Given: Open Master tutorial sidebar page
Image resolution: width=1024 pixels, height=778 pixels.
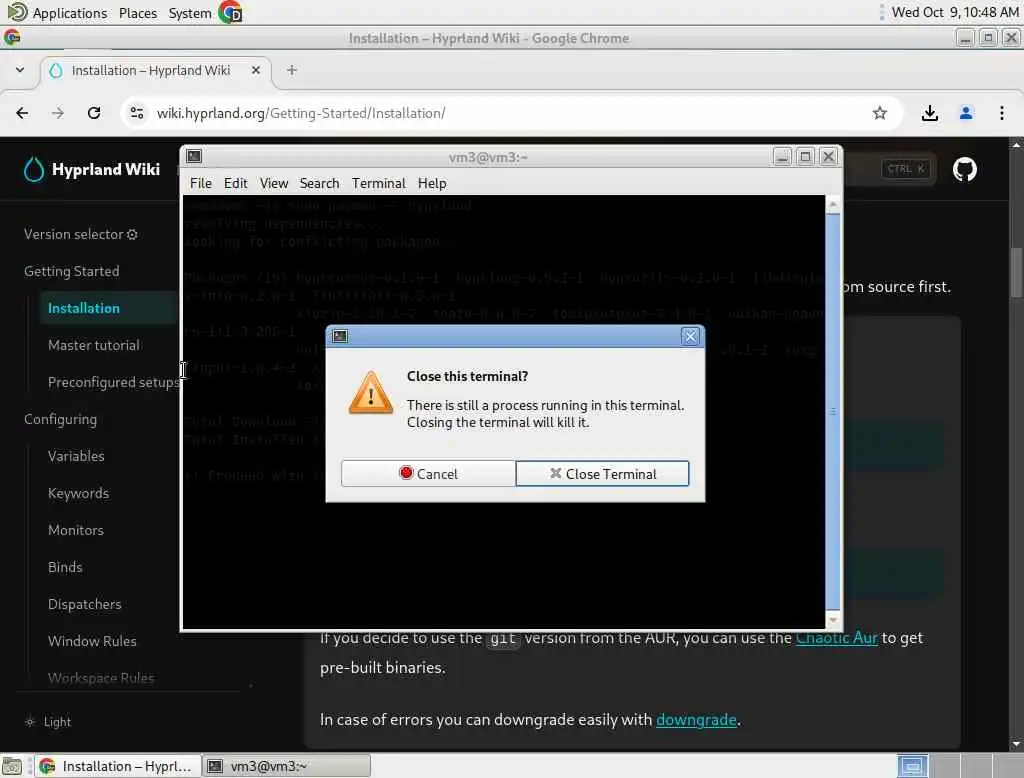Looking at the screenshot, I should point(94,346).
